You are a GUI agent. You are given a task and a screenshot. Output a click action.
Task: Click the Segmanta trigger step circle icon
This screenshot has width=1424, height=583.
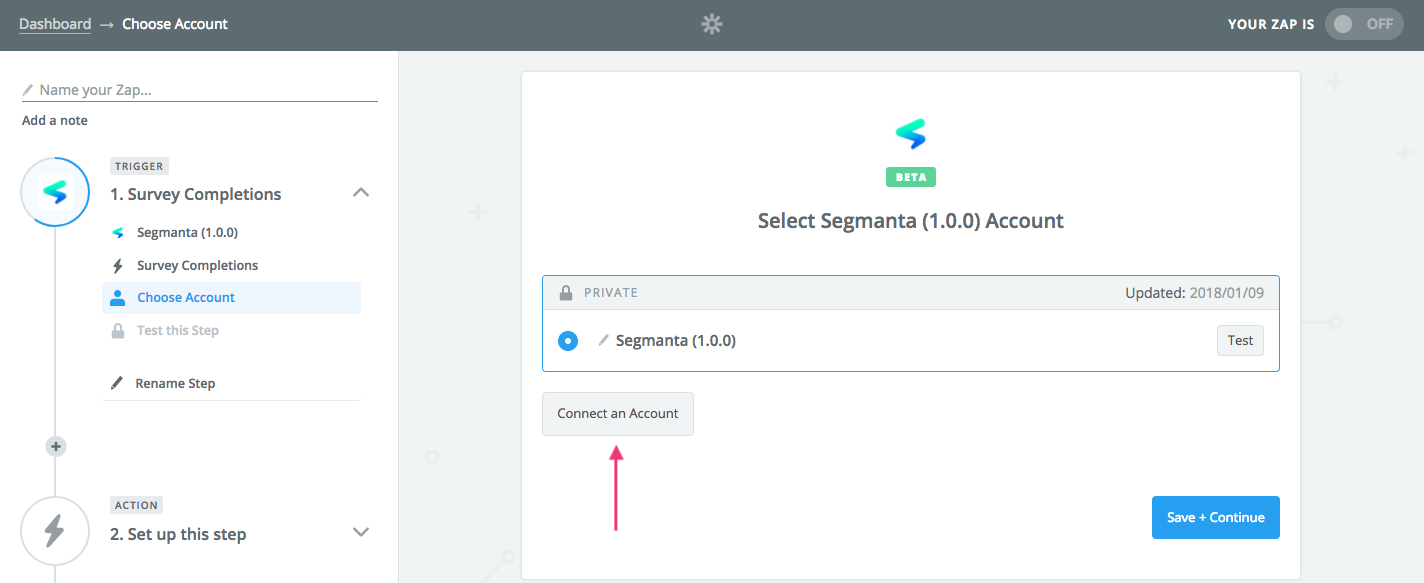tap(56, 192)
